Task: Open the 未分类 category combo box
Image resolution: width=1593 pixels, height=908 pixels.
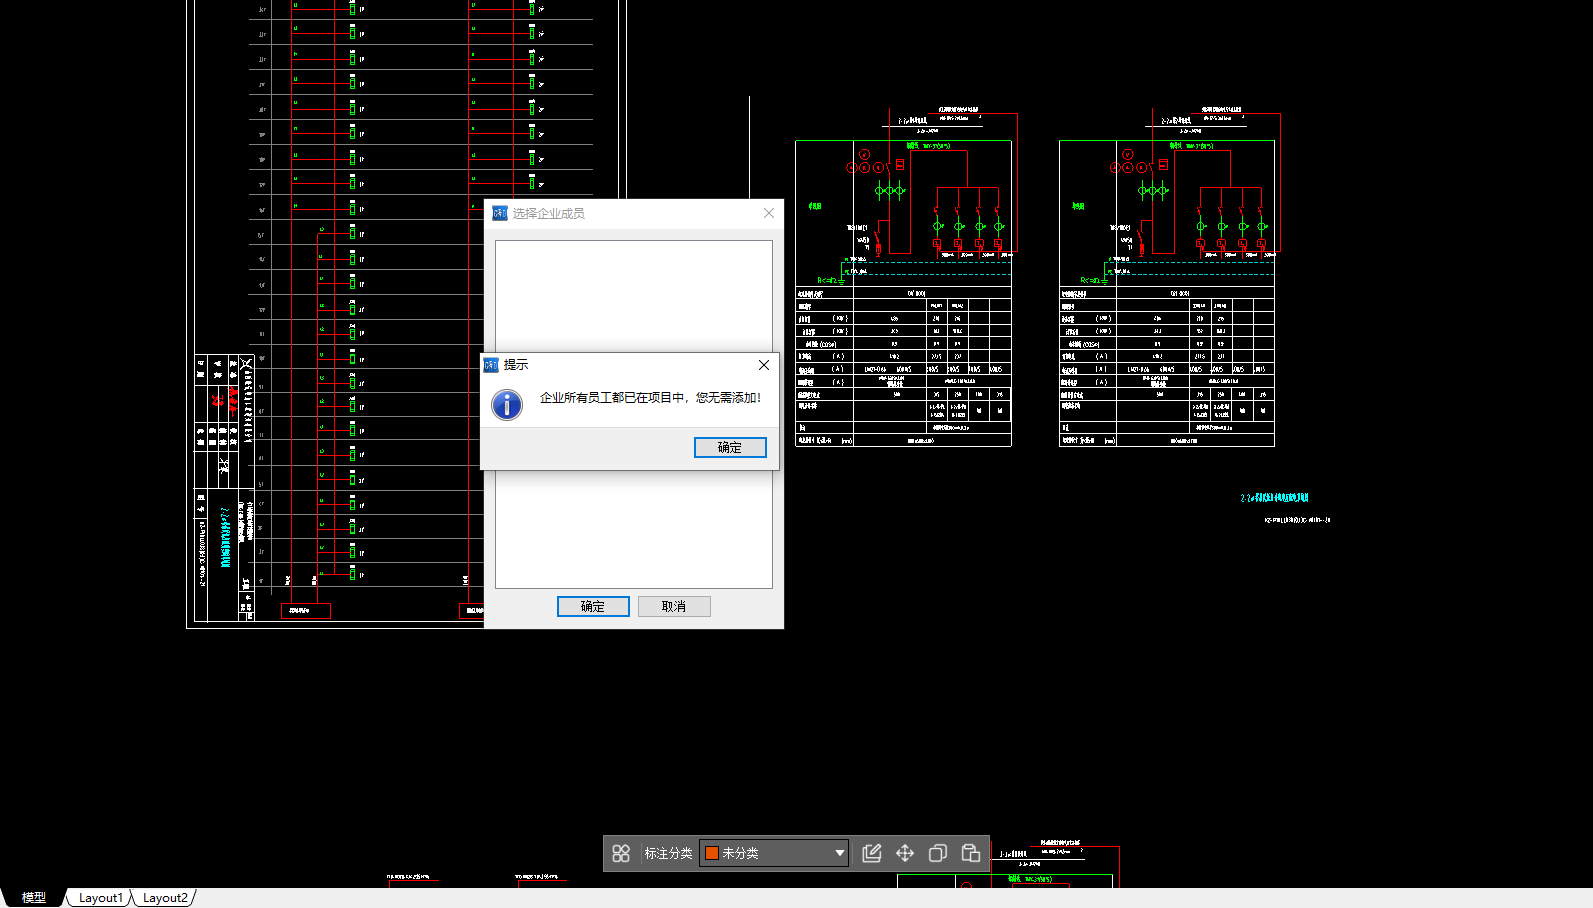Action: pyautogui.click(x=773, y=853)
